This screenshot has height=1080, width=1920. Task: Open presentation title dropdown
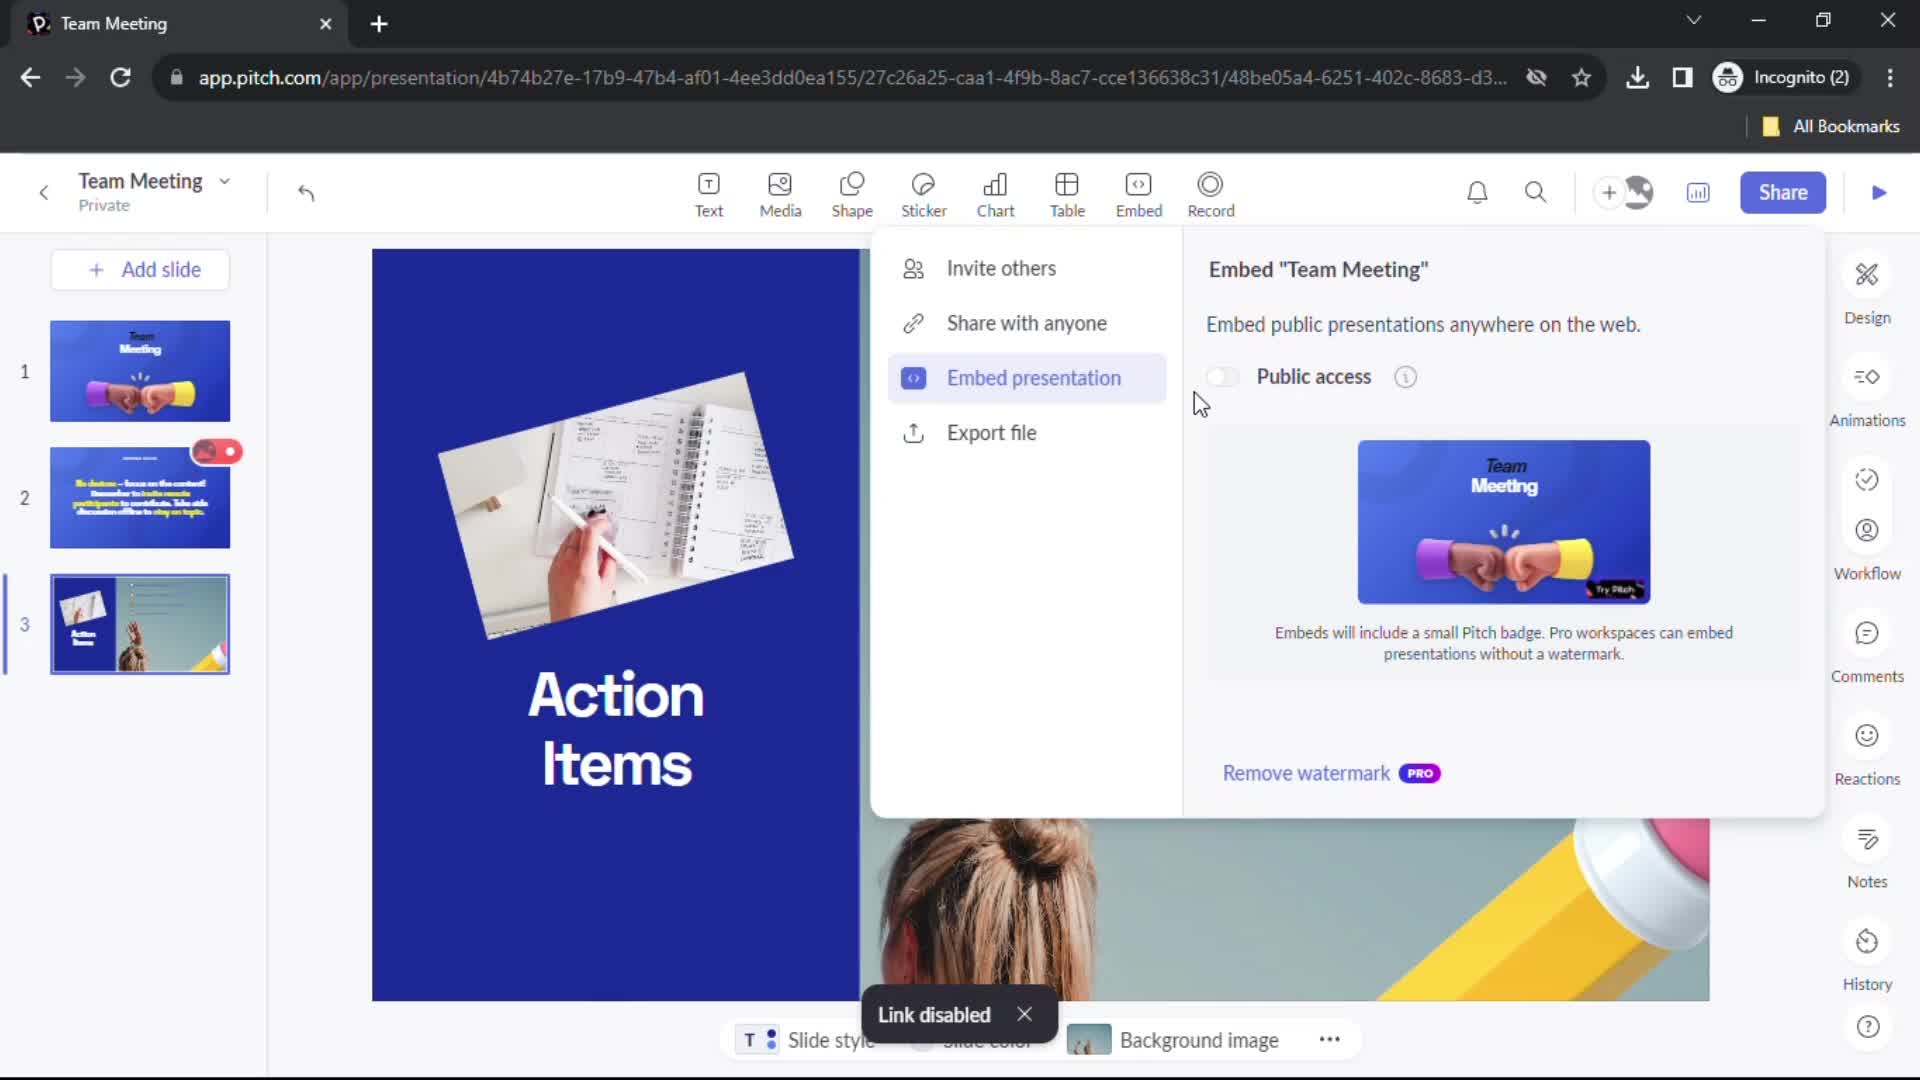point(222,181)
